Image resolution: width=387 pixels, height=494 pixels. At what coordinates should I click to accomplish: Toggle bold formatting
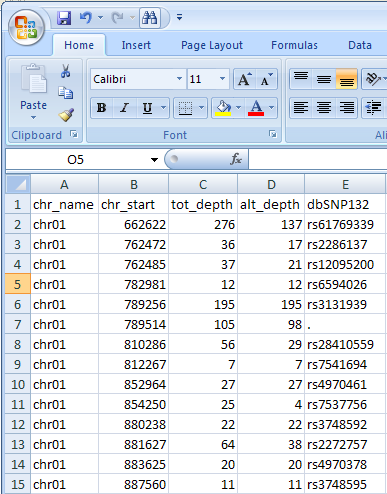101,108
